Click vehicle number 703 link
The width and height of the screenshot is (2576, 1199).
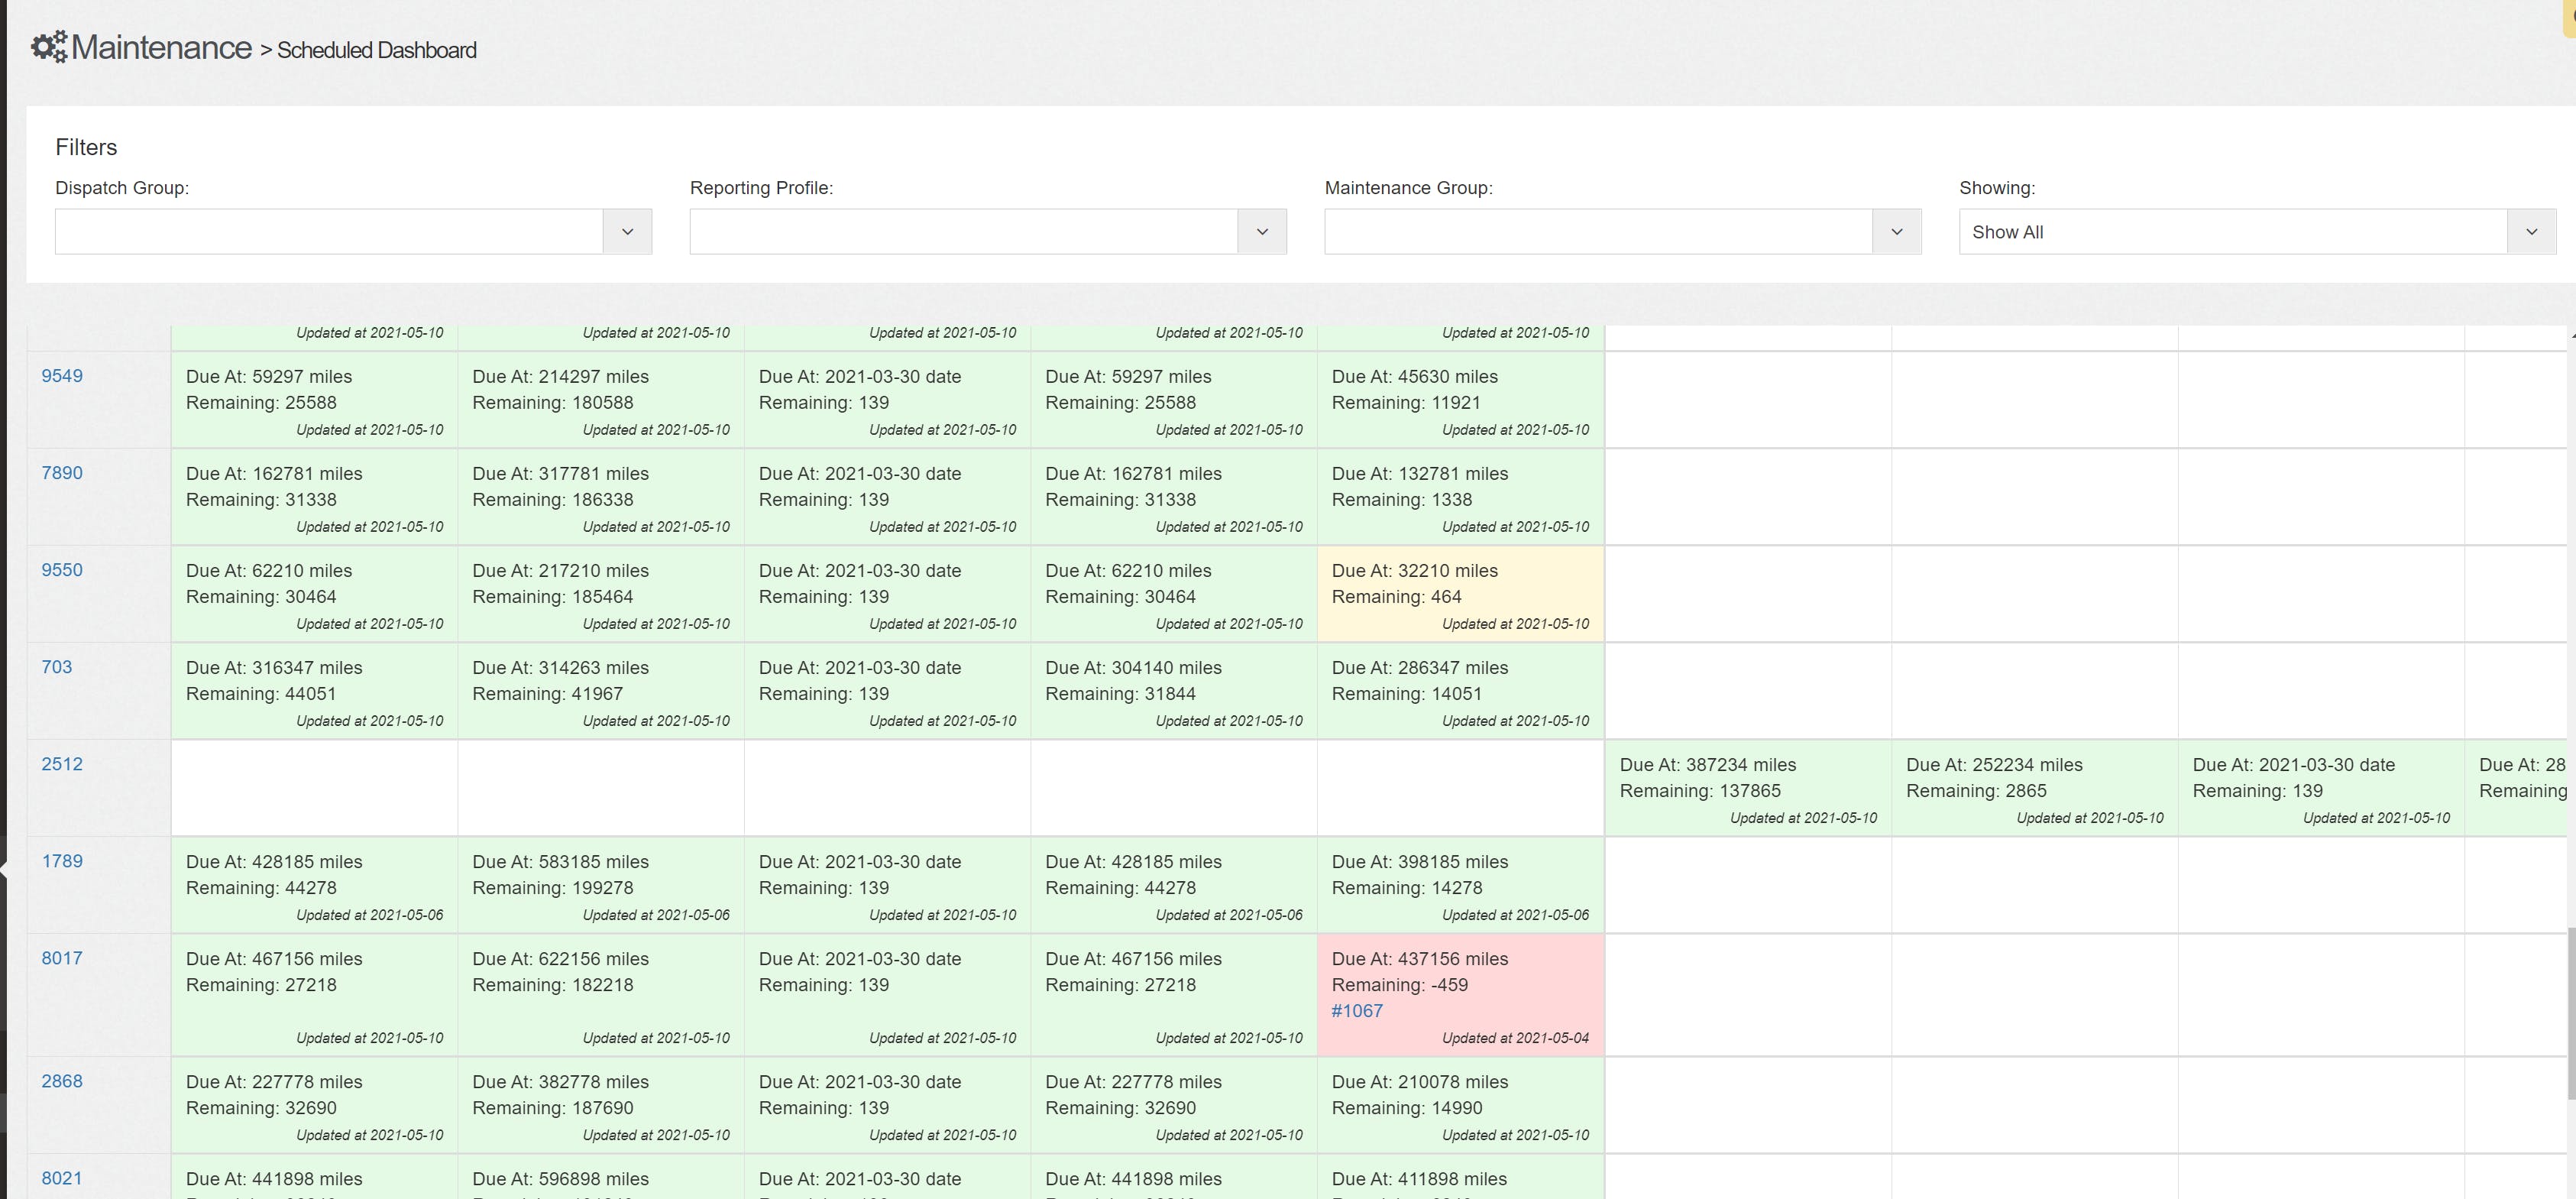pos(57,667)
